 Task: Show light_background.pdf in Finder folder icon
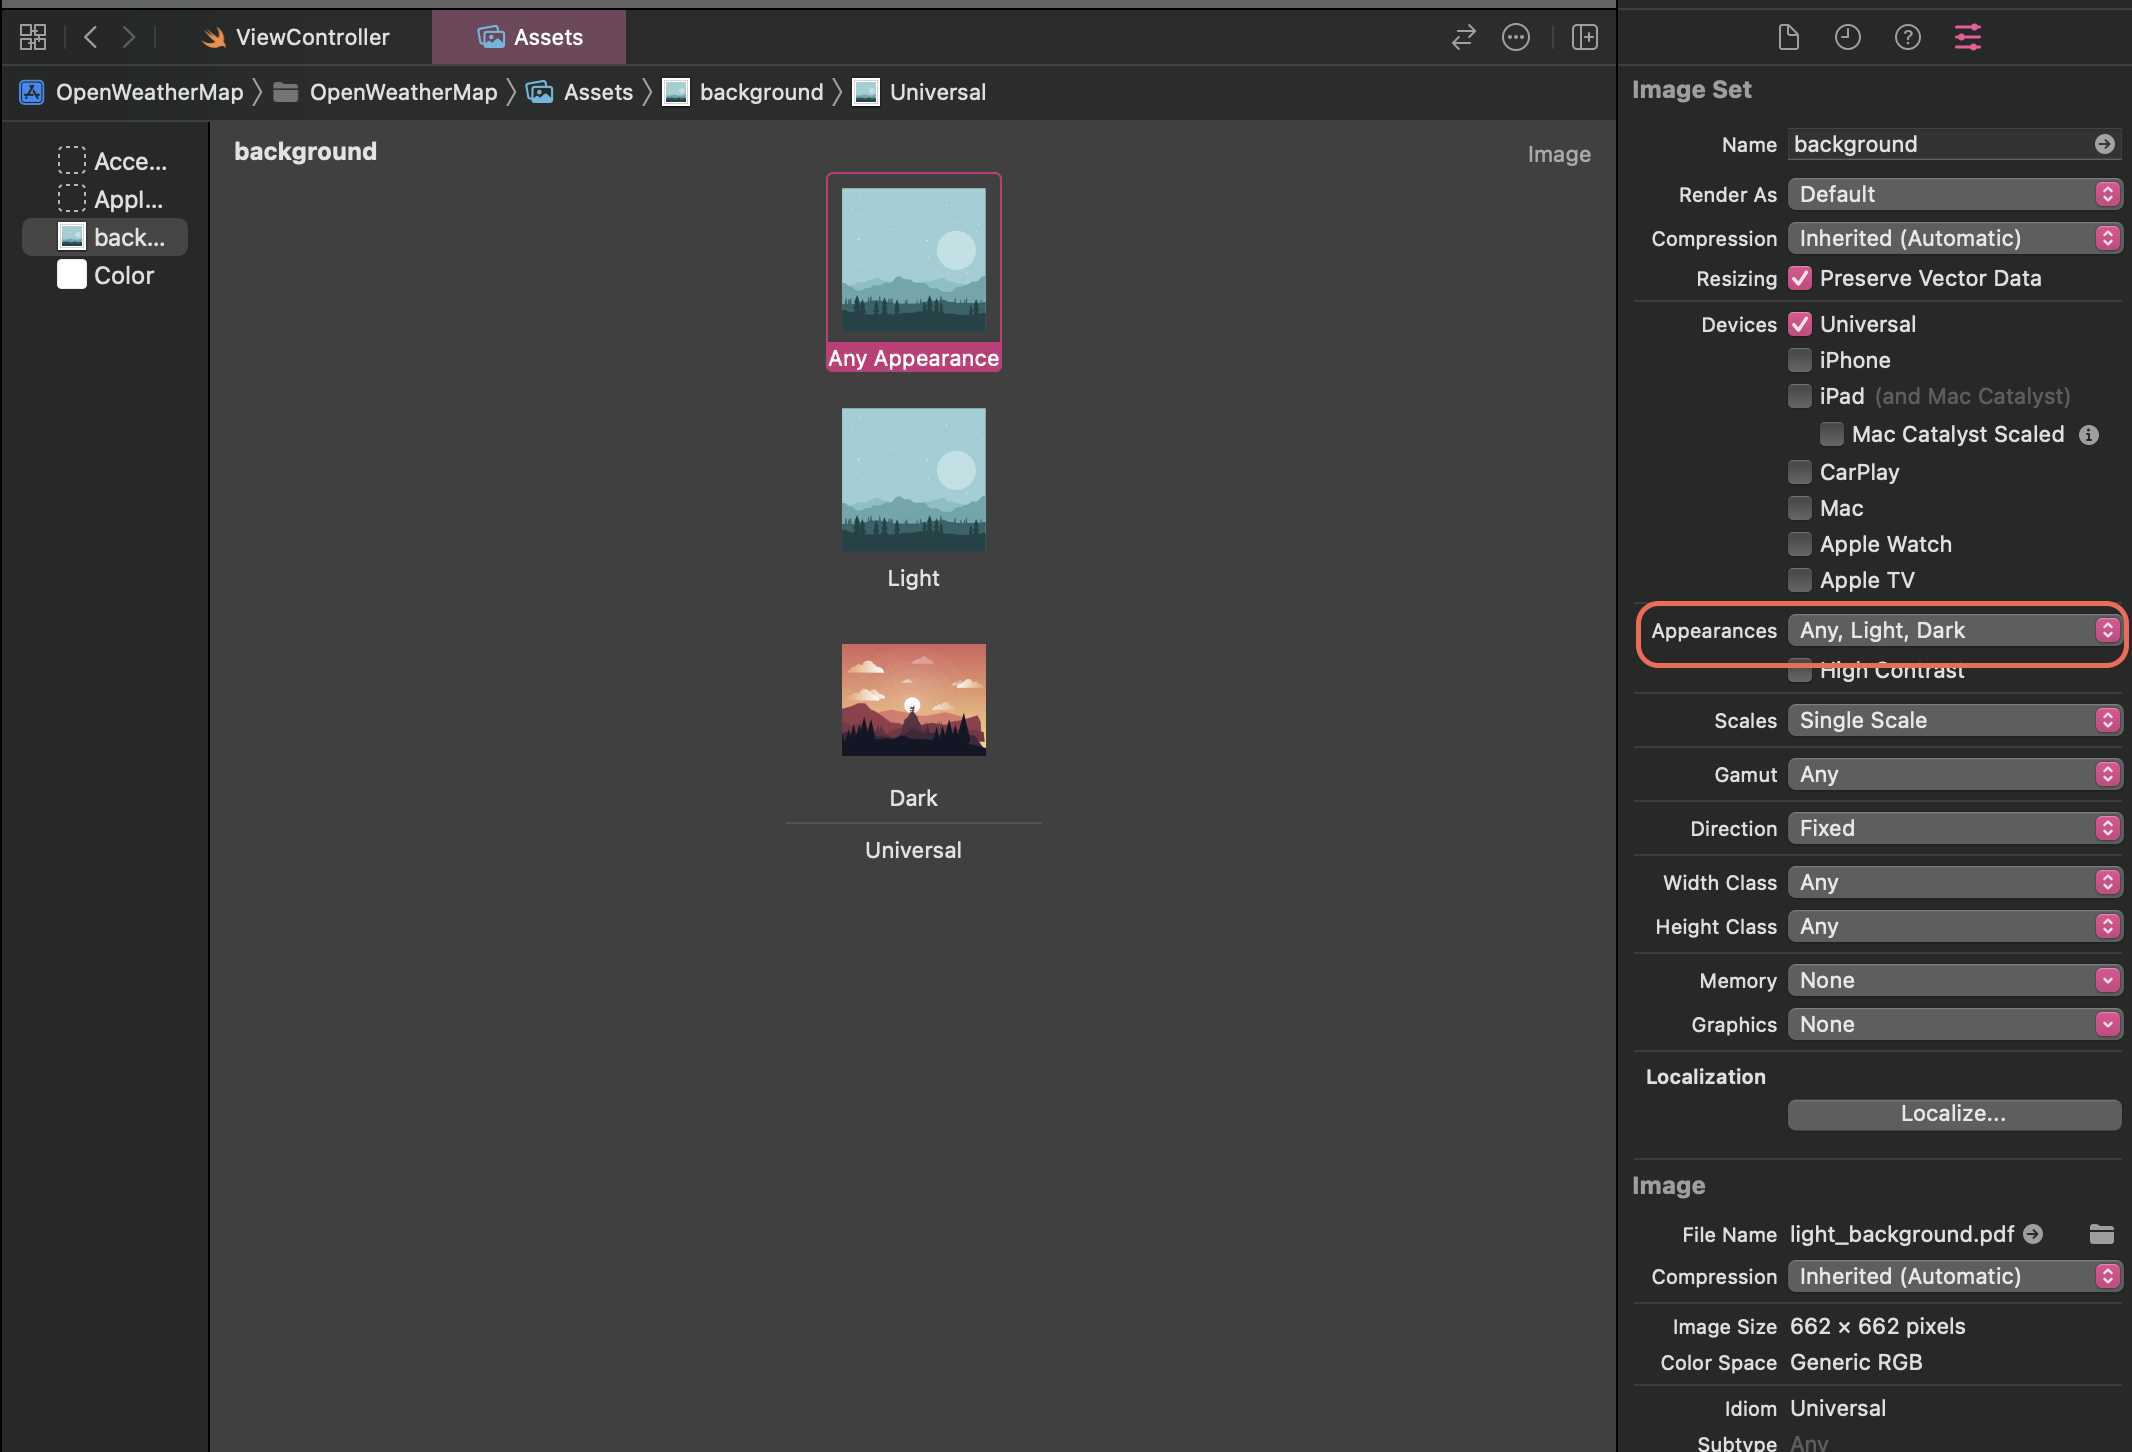click(x=2101, y=1234)
